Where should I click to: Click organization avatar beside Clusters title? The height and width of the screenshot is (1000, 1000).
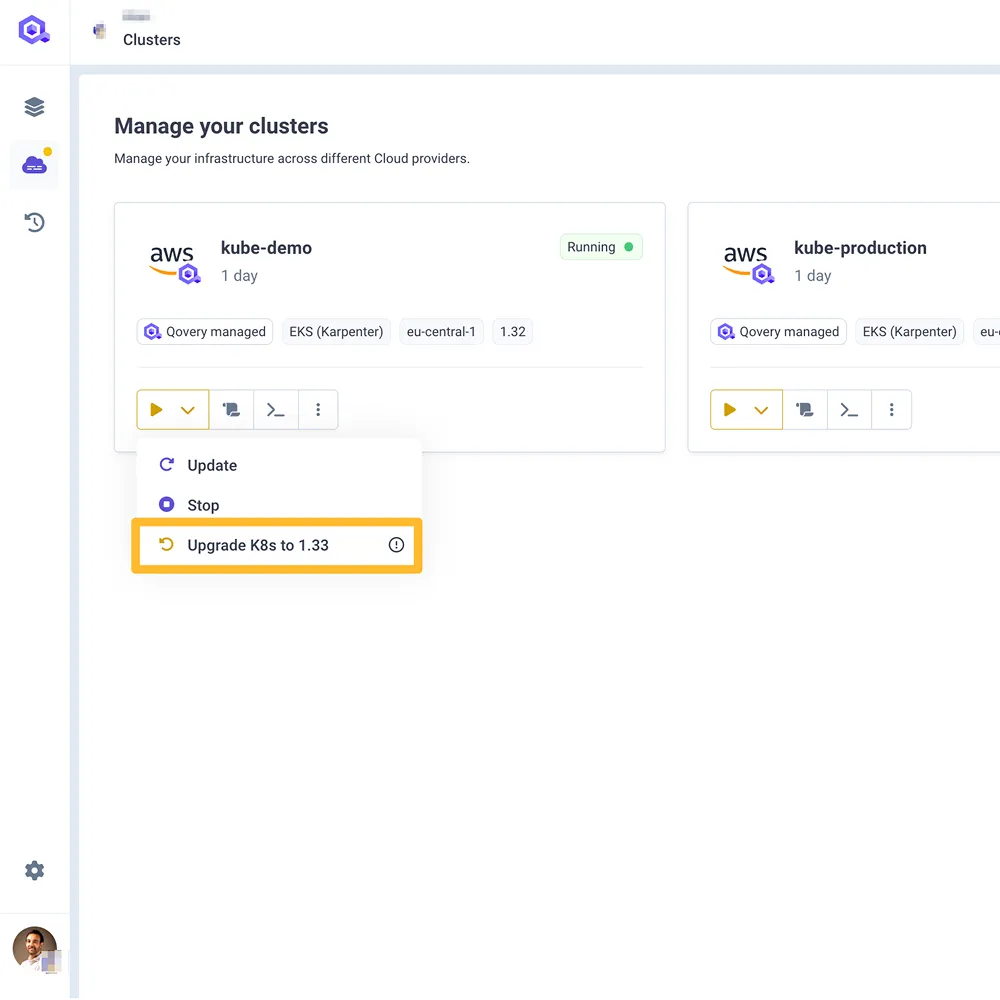point(99,30)
